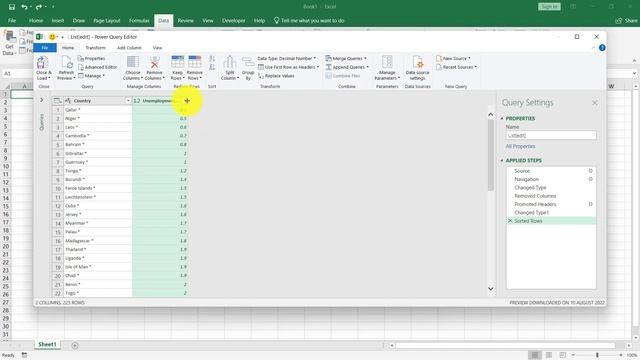Click the Remove Columns icon

(154, 62)
